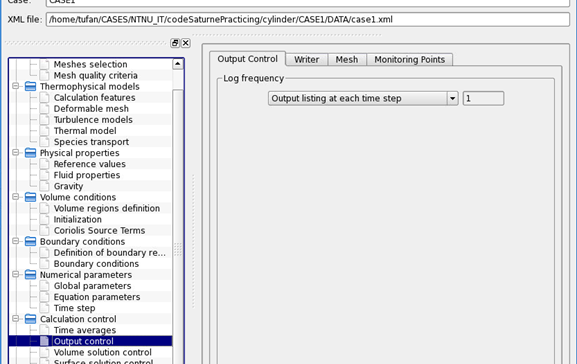The image size is (577, 364).
Task: Switch to the Mesh tab
Action: [347, 60]
